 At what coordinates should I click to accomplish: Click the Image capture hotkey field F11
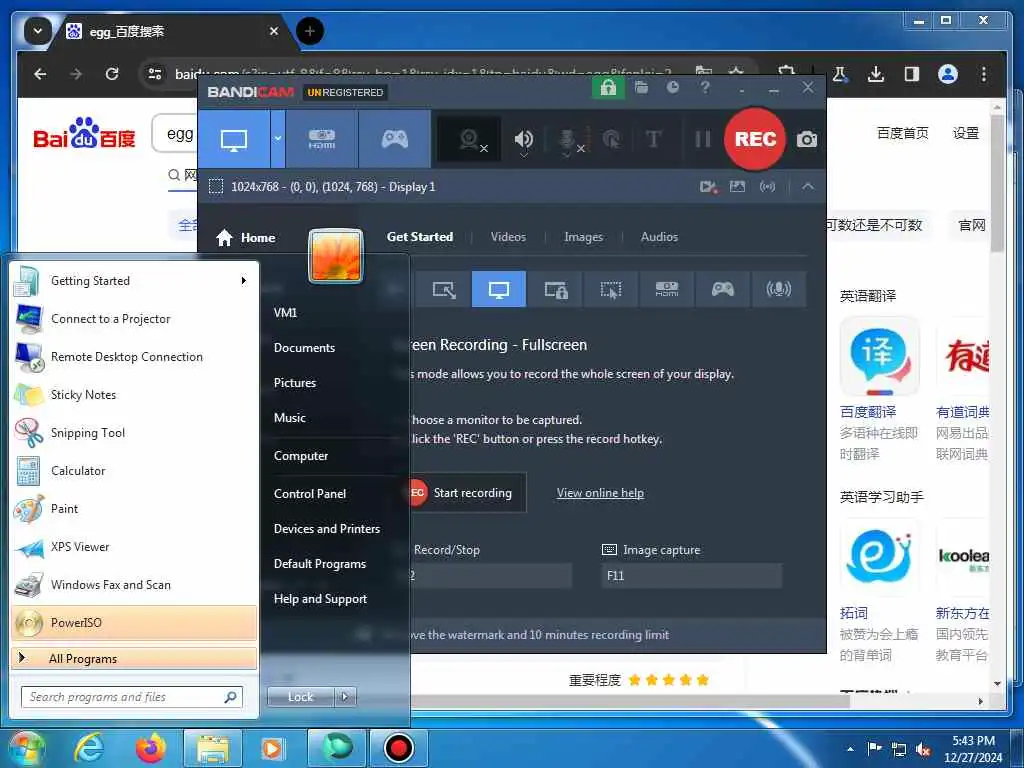(x=691, y=575)
